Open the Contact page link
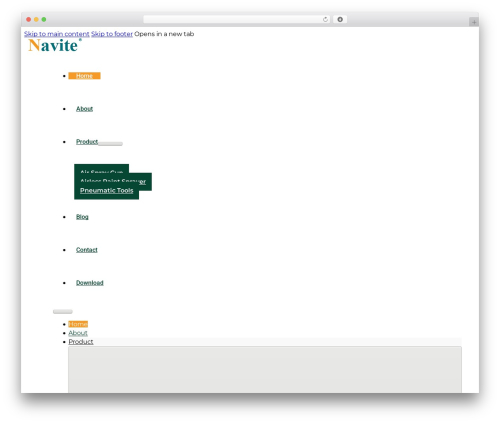 point(87,250)
